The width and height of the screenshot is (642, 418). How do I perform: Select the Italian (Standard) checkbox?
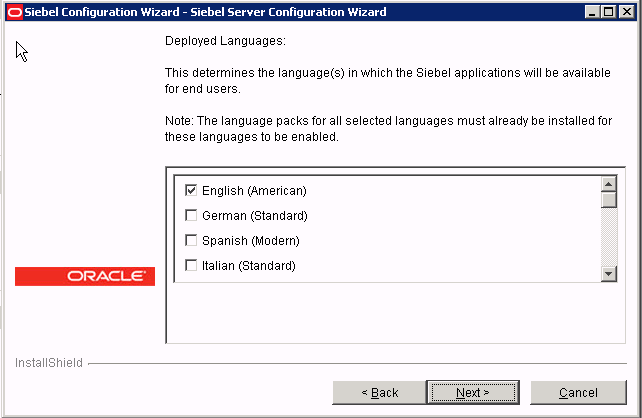coord(191,265)
